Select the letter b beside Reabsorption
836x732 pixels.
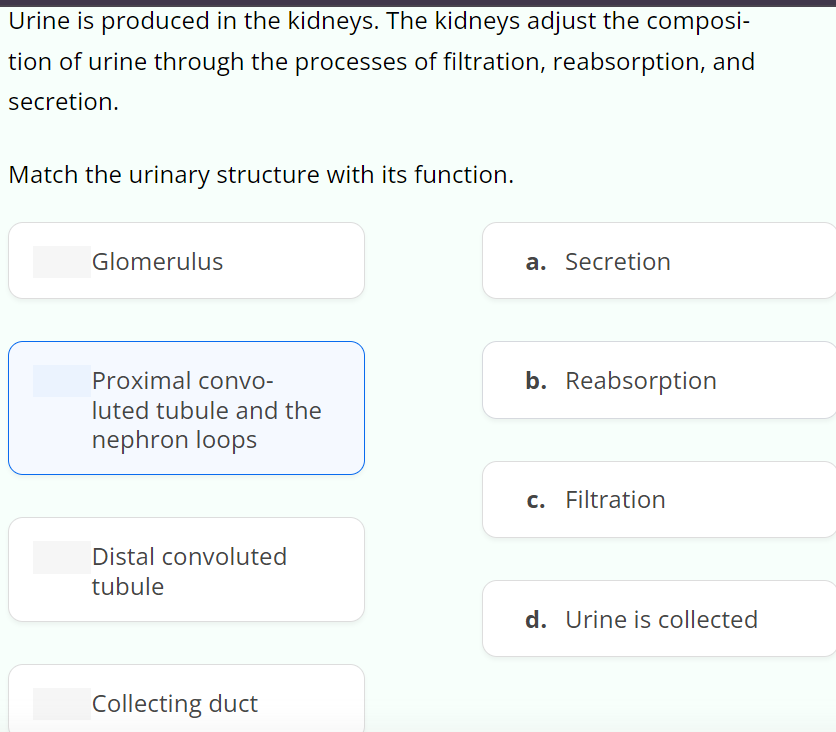(x=536, y=380)
